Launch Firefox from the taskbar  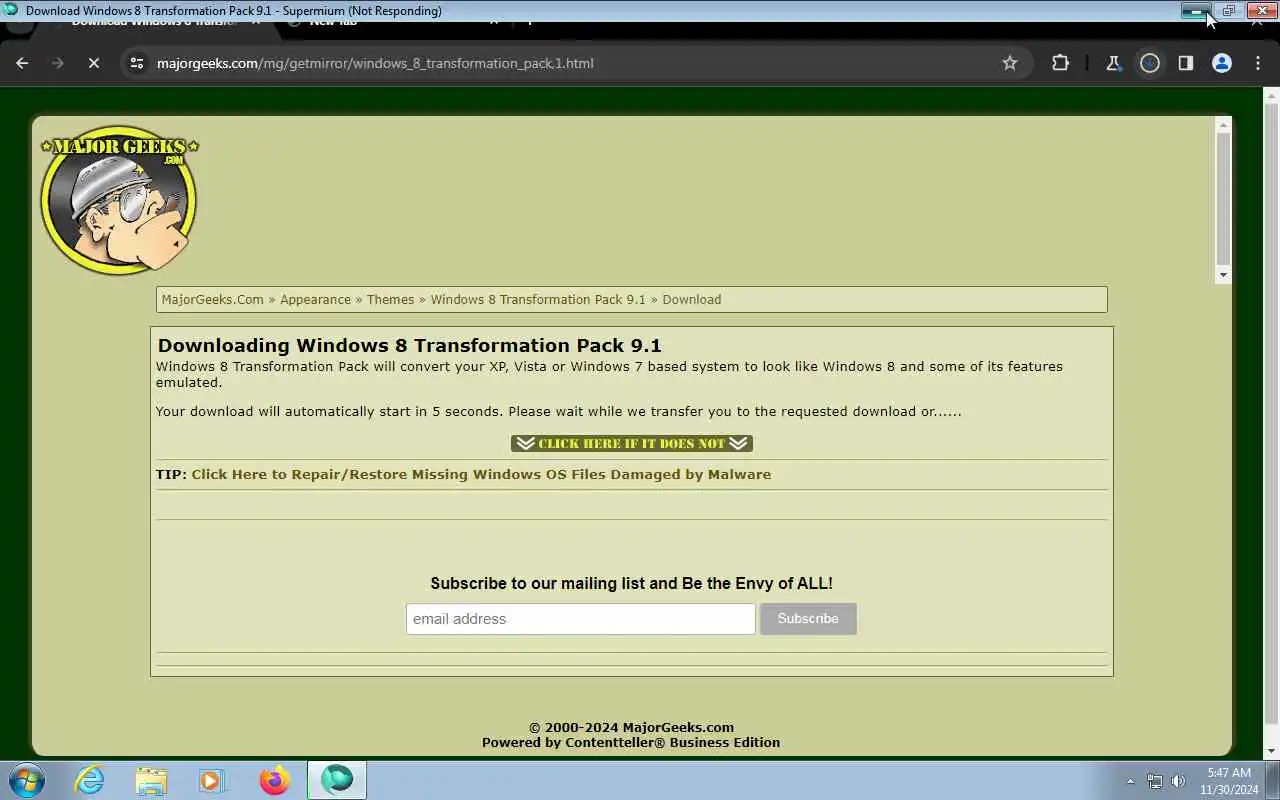tap(274, 780)
